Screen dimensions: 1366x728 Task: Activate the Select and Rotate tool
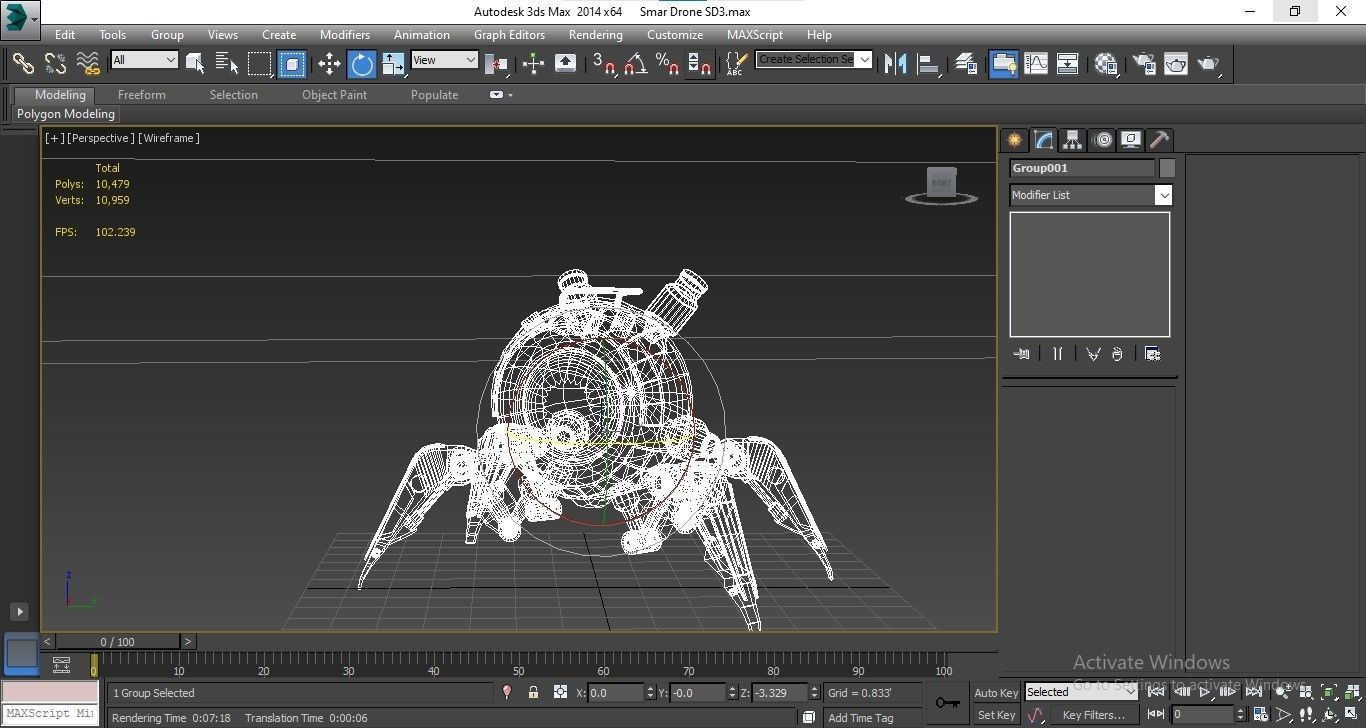point(361,64)
